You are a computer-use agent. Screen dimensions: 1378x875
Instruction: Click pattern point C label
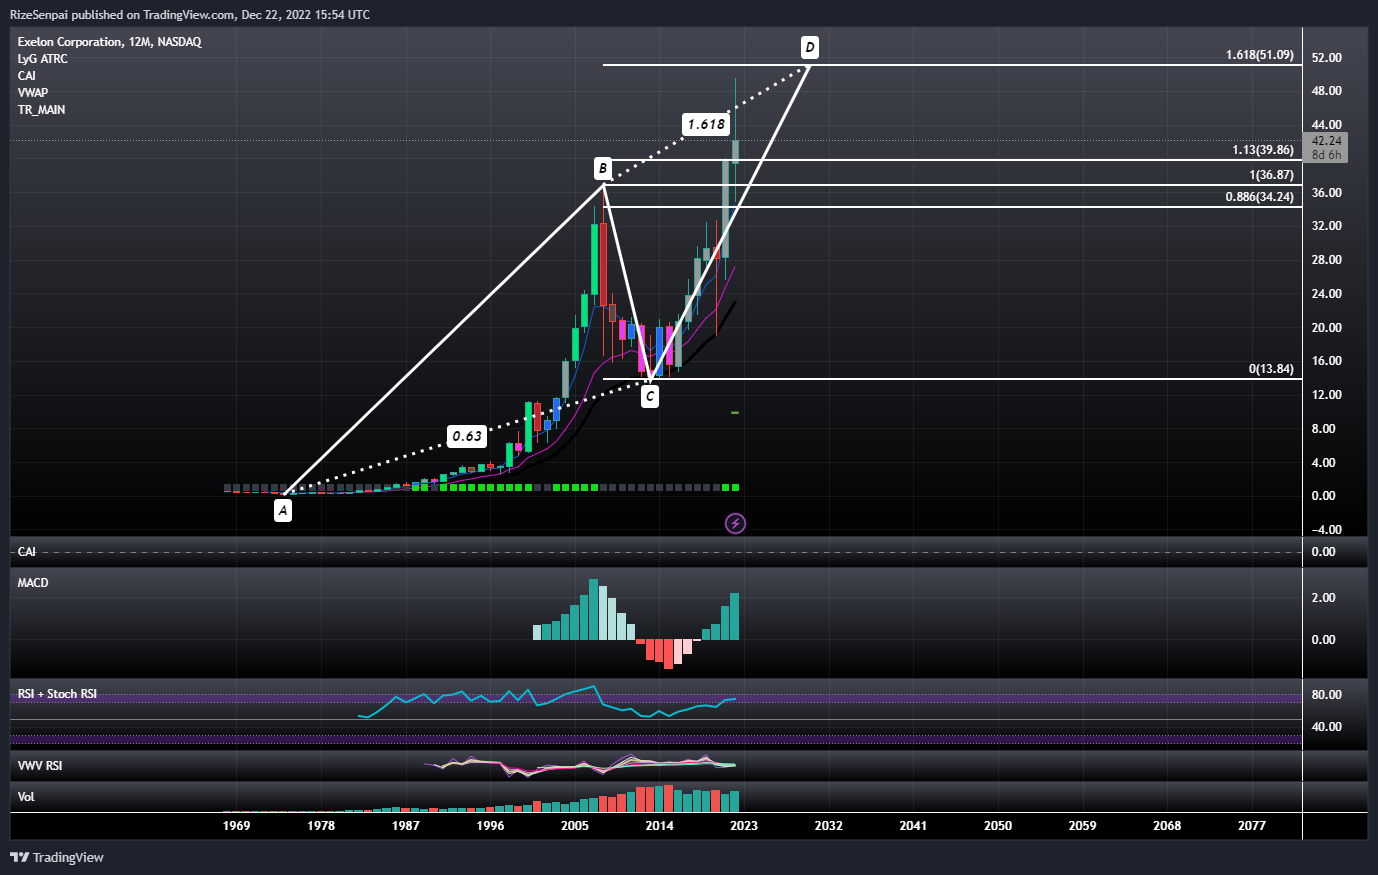point(650,397)
